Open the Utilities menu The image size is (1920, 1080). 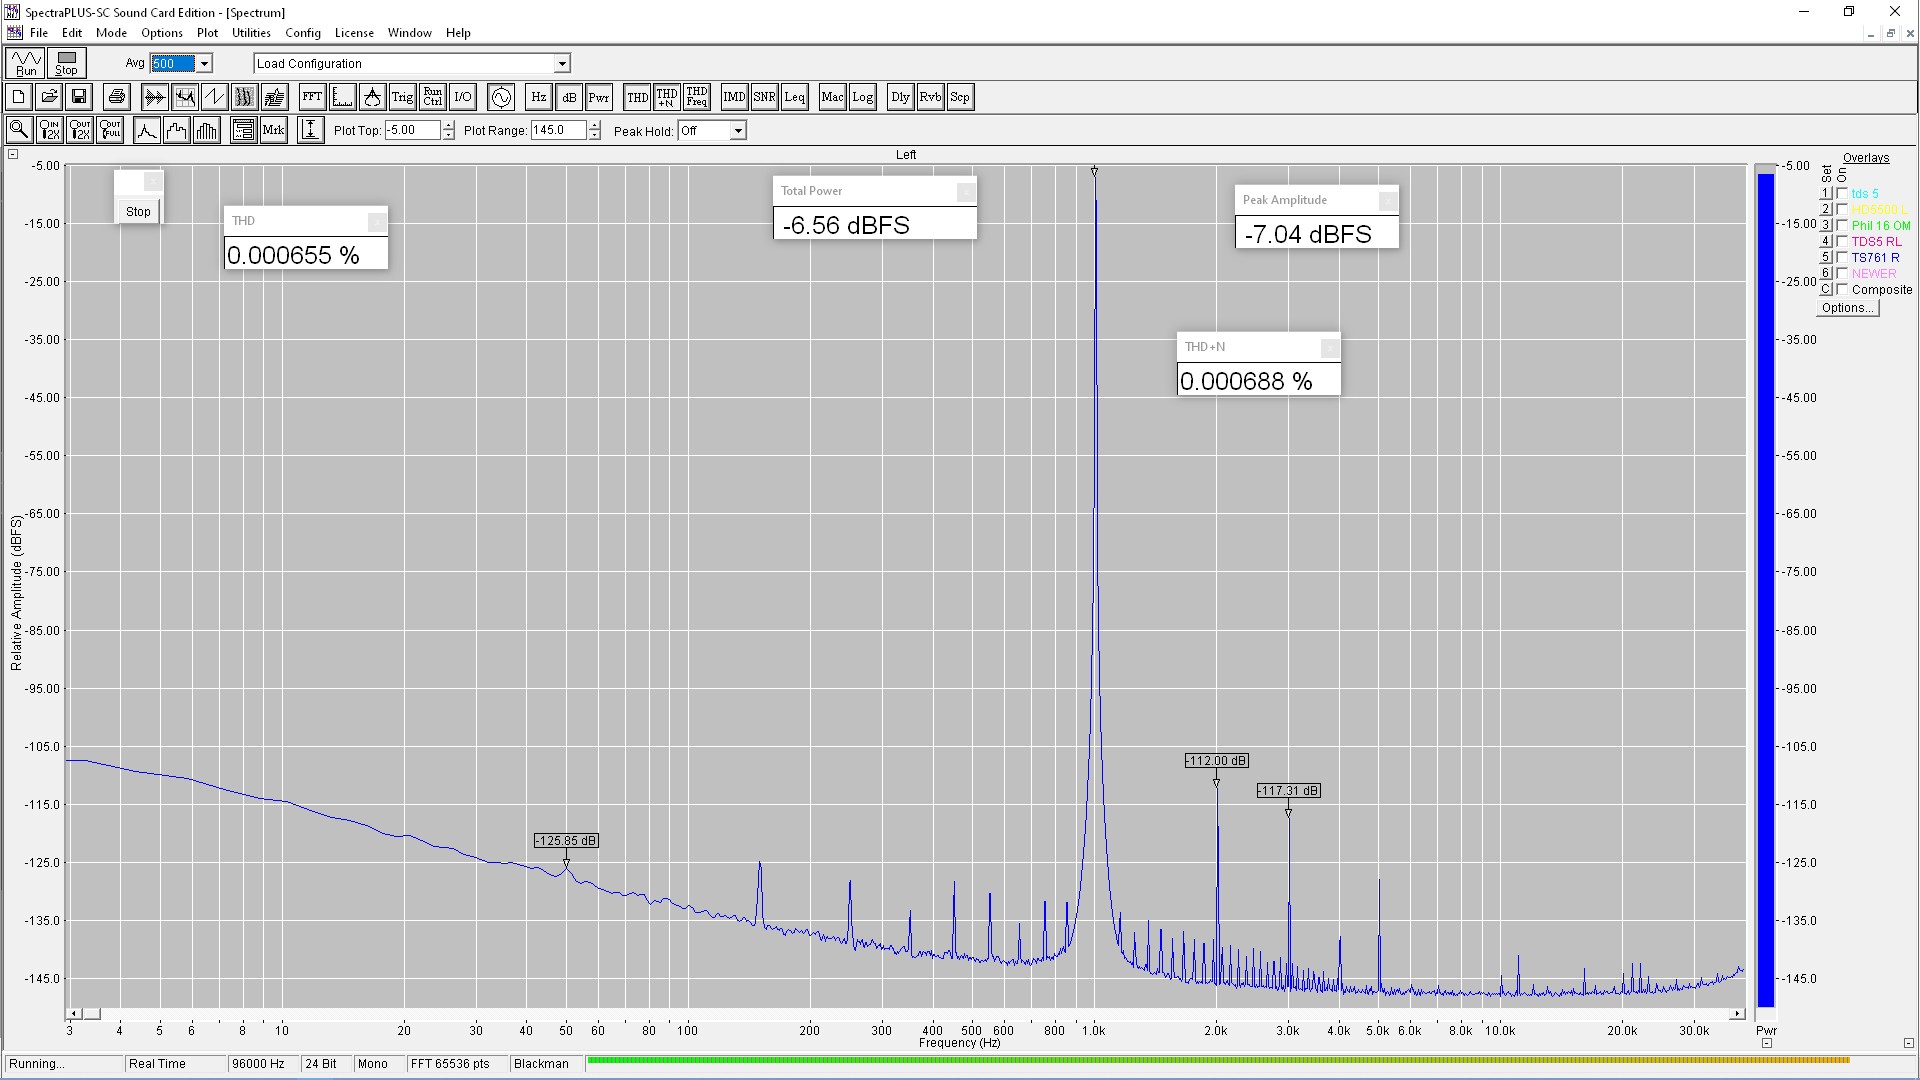[251, 33]
